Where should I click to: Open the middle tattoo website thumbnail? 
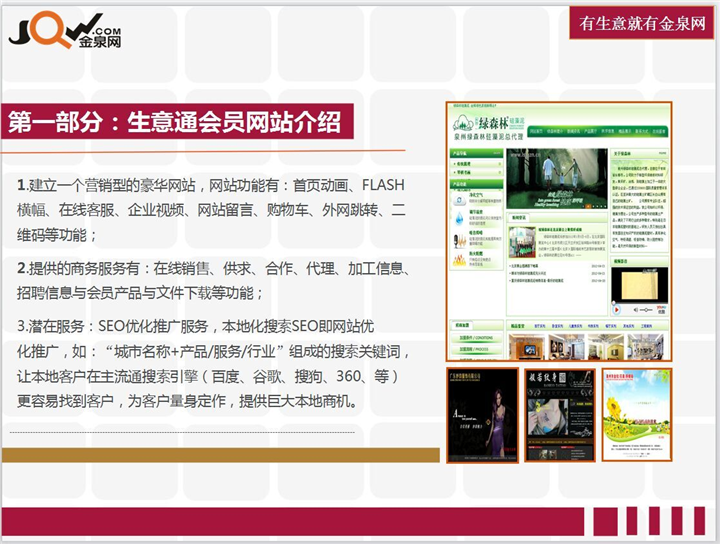click(559, 414)
